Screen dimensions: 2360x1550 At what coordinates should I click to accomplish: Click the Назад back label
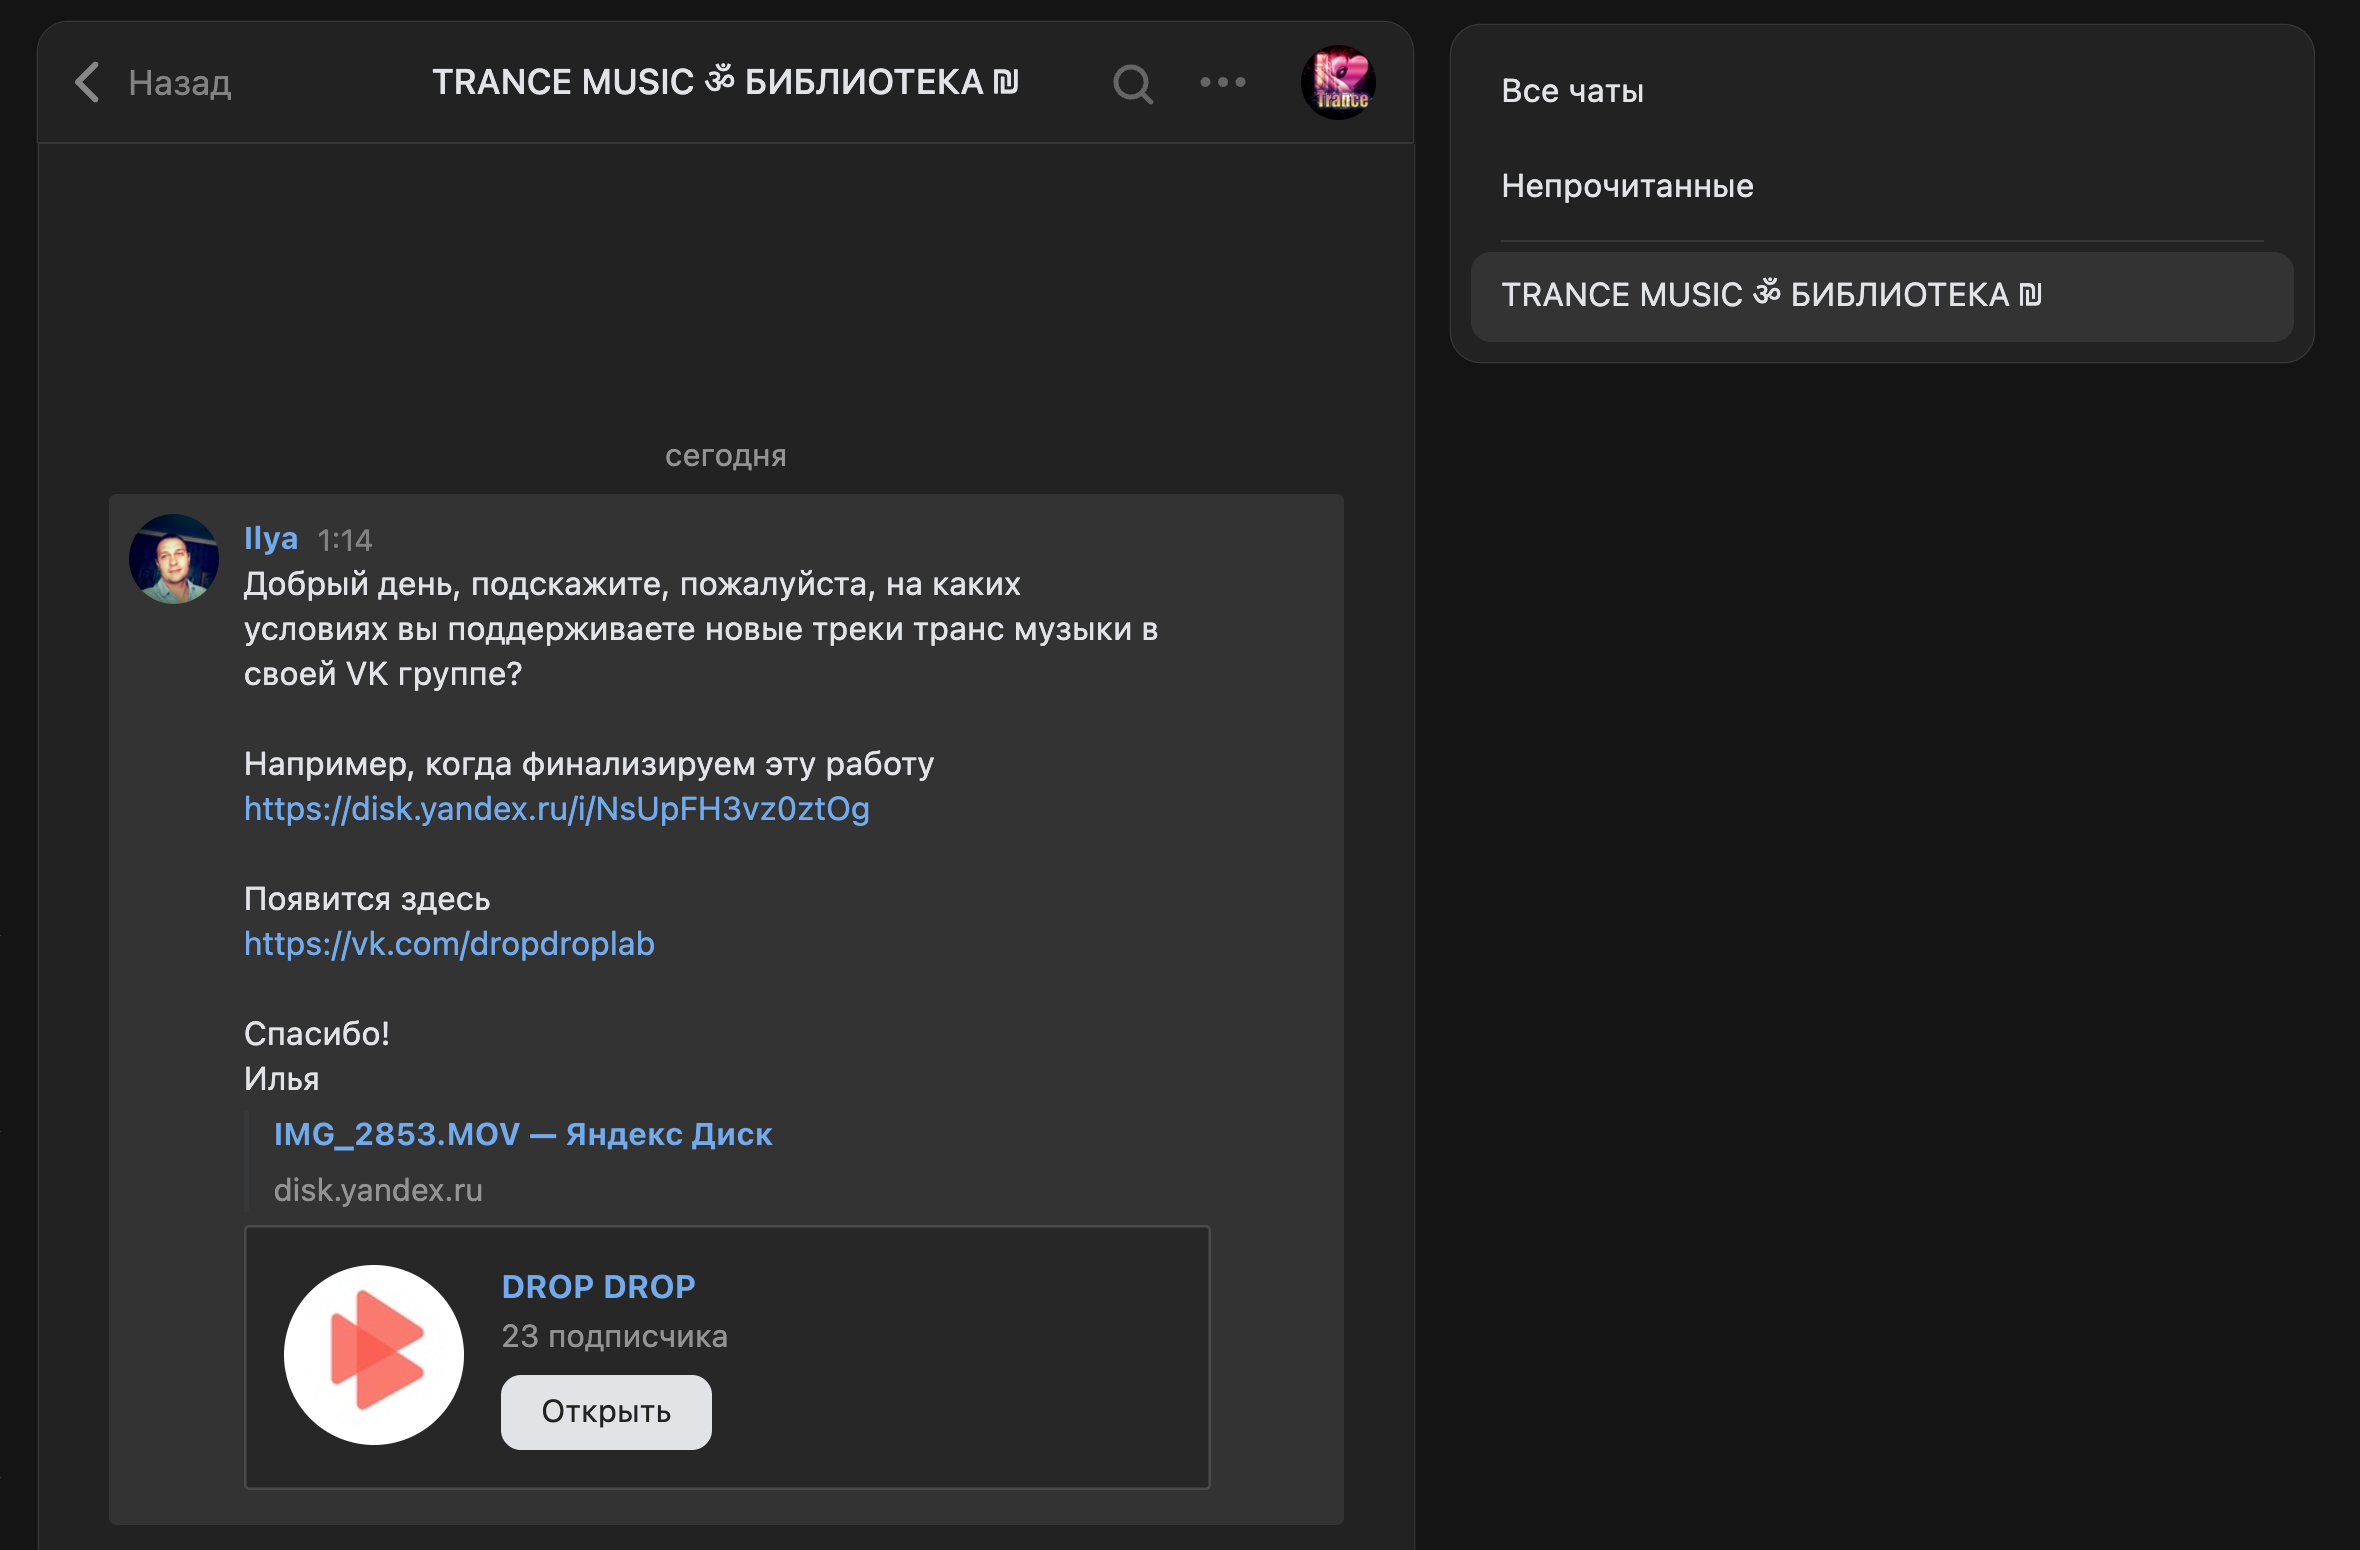(x=180, y=83)
